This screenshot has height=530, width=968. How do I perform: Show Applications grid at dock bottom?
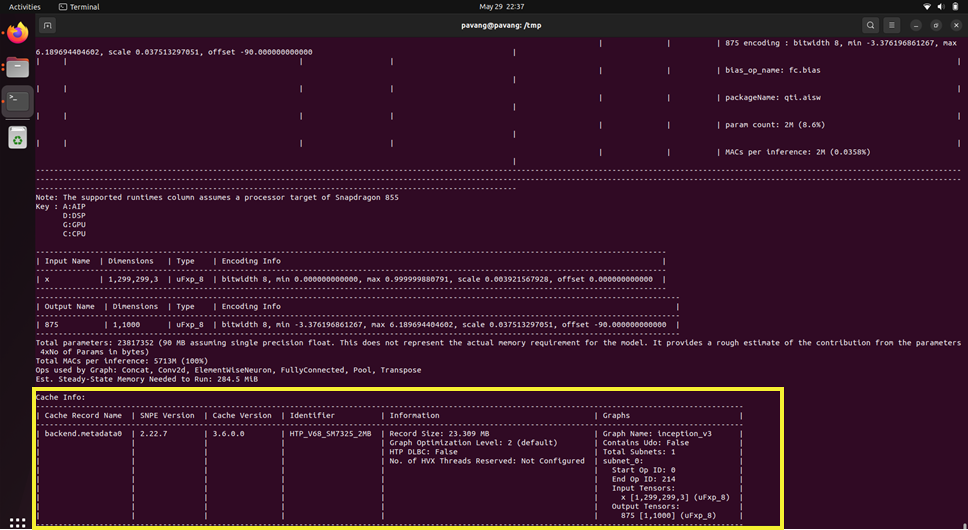point(17,522)
